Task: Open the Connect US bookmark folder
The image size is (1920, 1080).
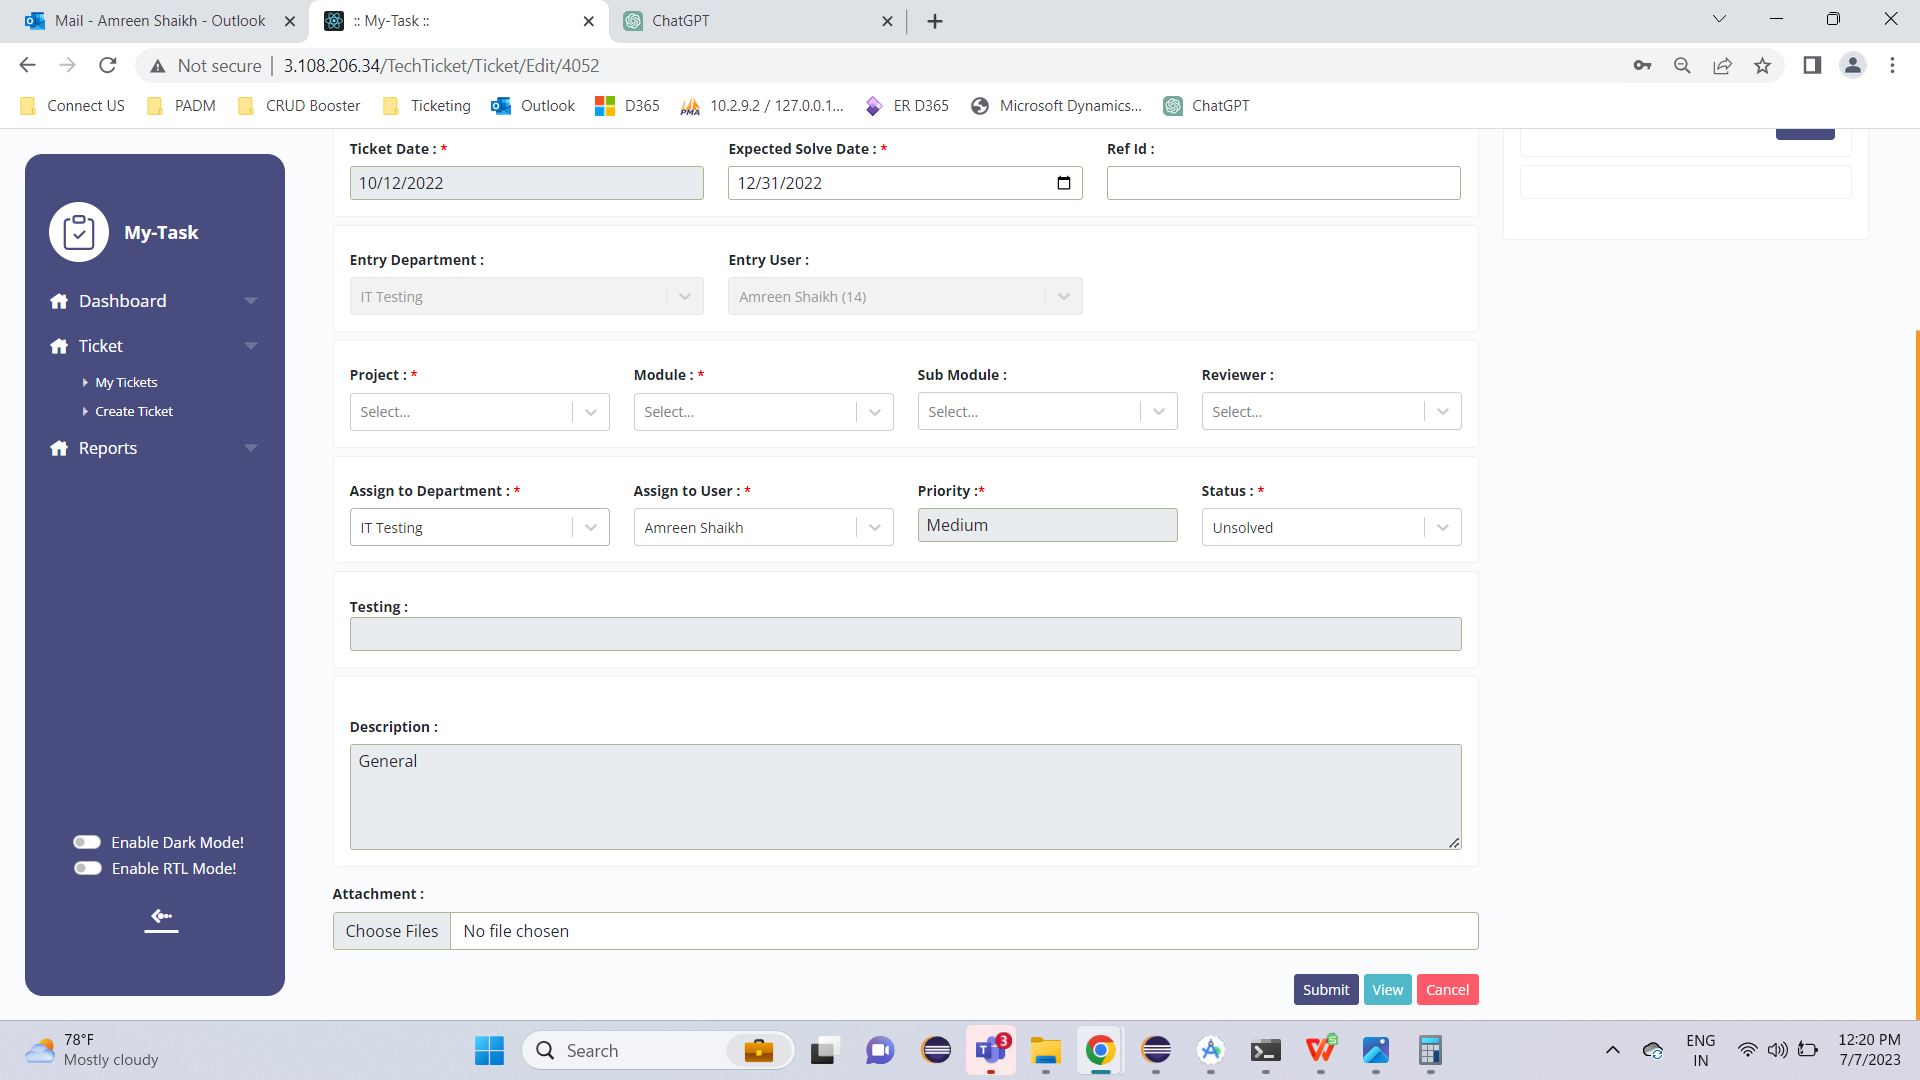Action: point(72,106)
